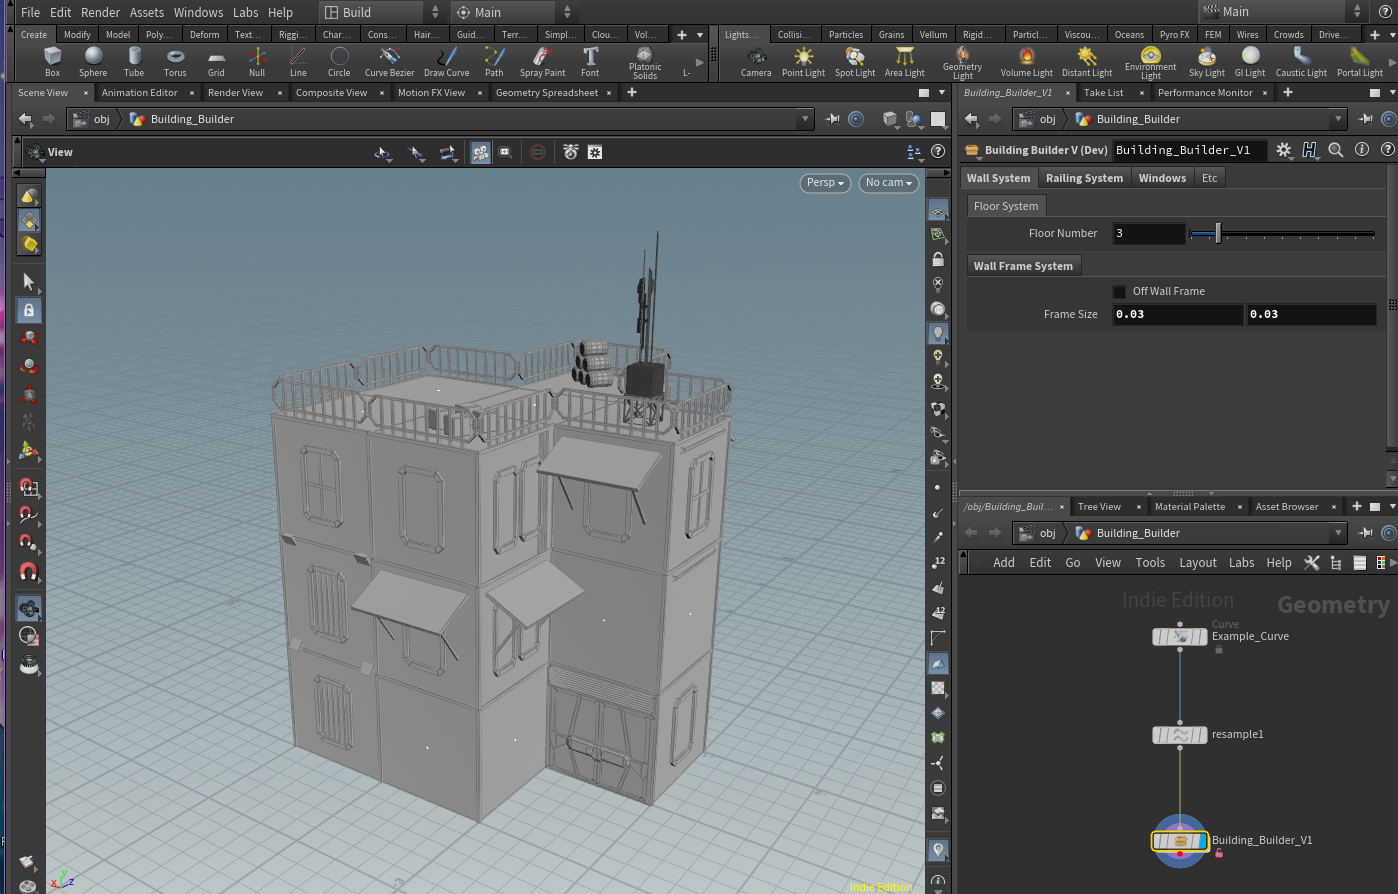Switch to Performance Monitor tab
The image size is (1398, 894).
[x=1205, y=93]
